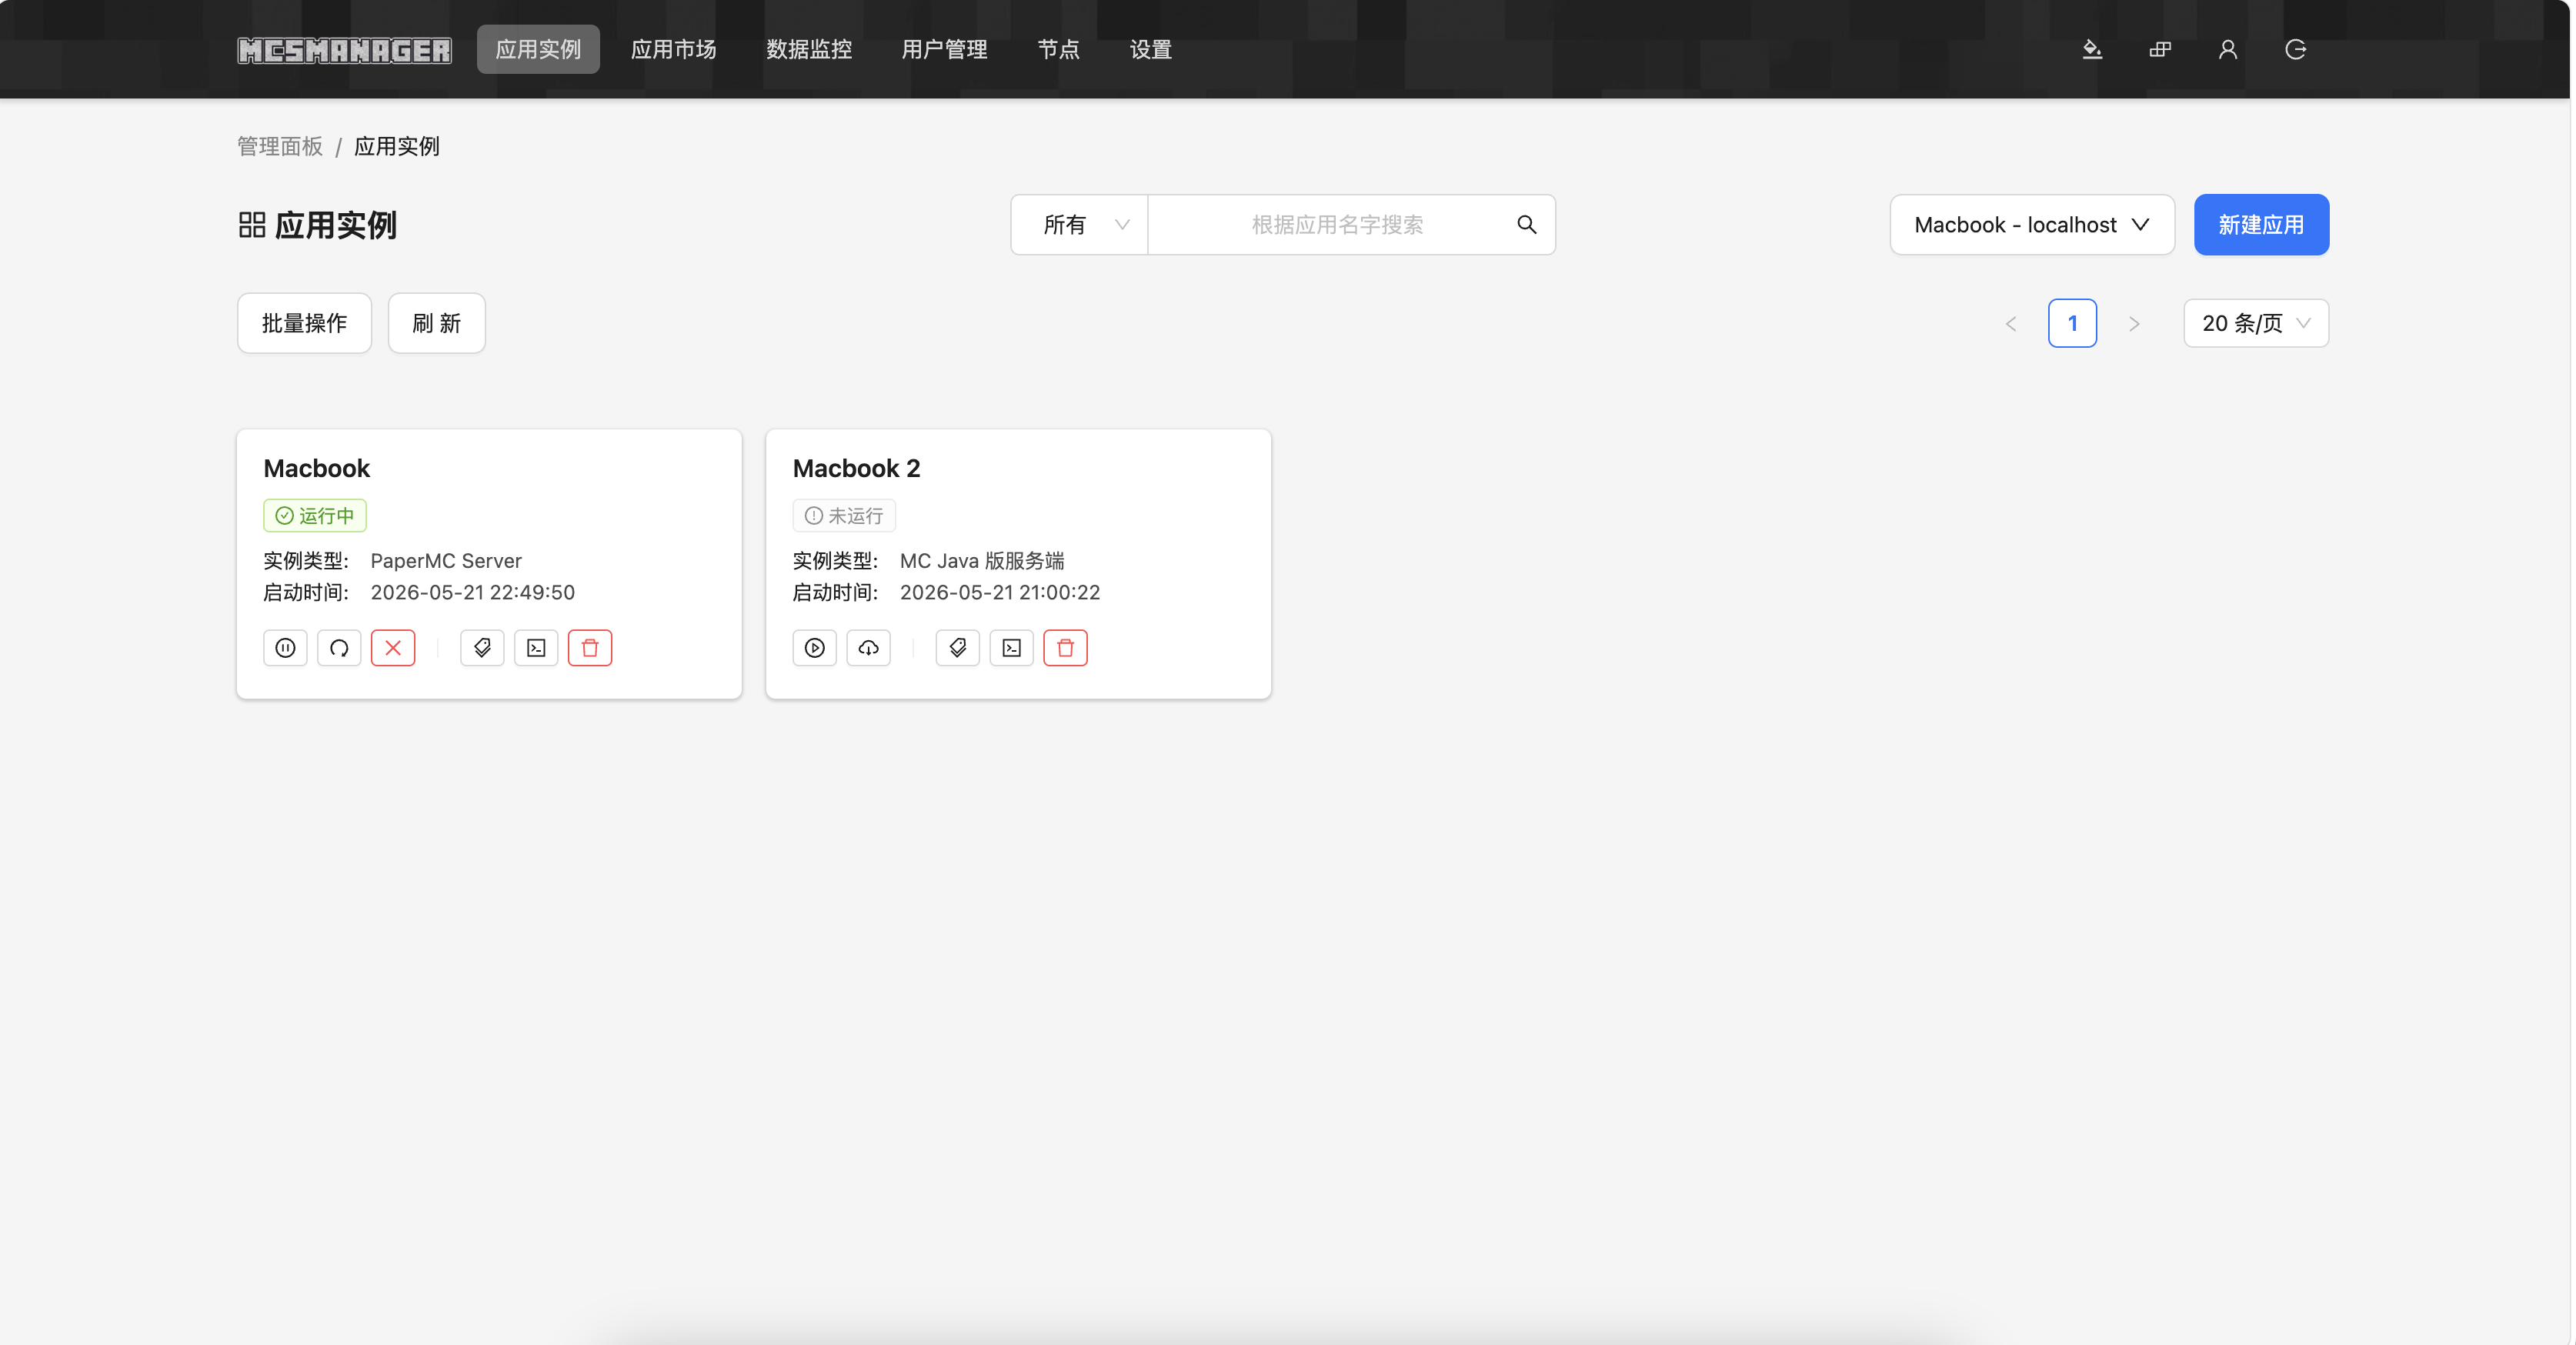Open 用户管理 from the top nav
This screenshot has height=1345, width=2576.
tap(944, 49)
